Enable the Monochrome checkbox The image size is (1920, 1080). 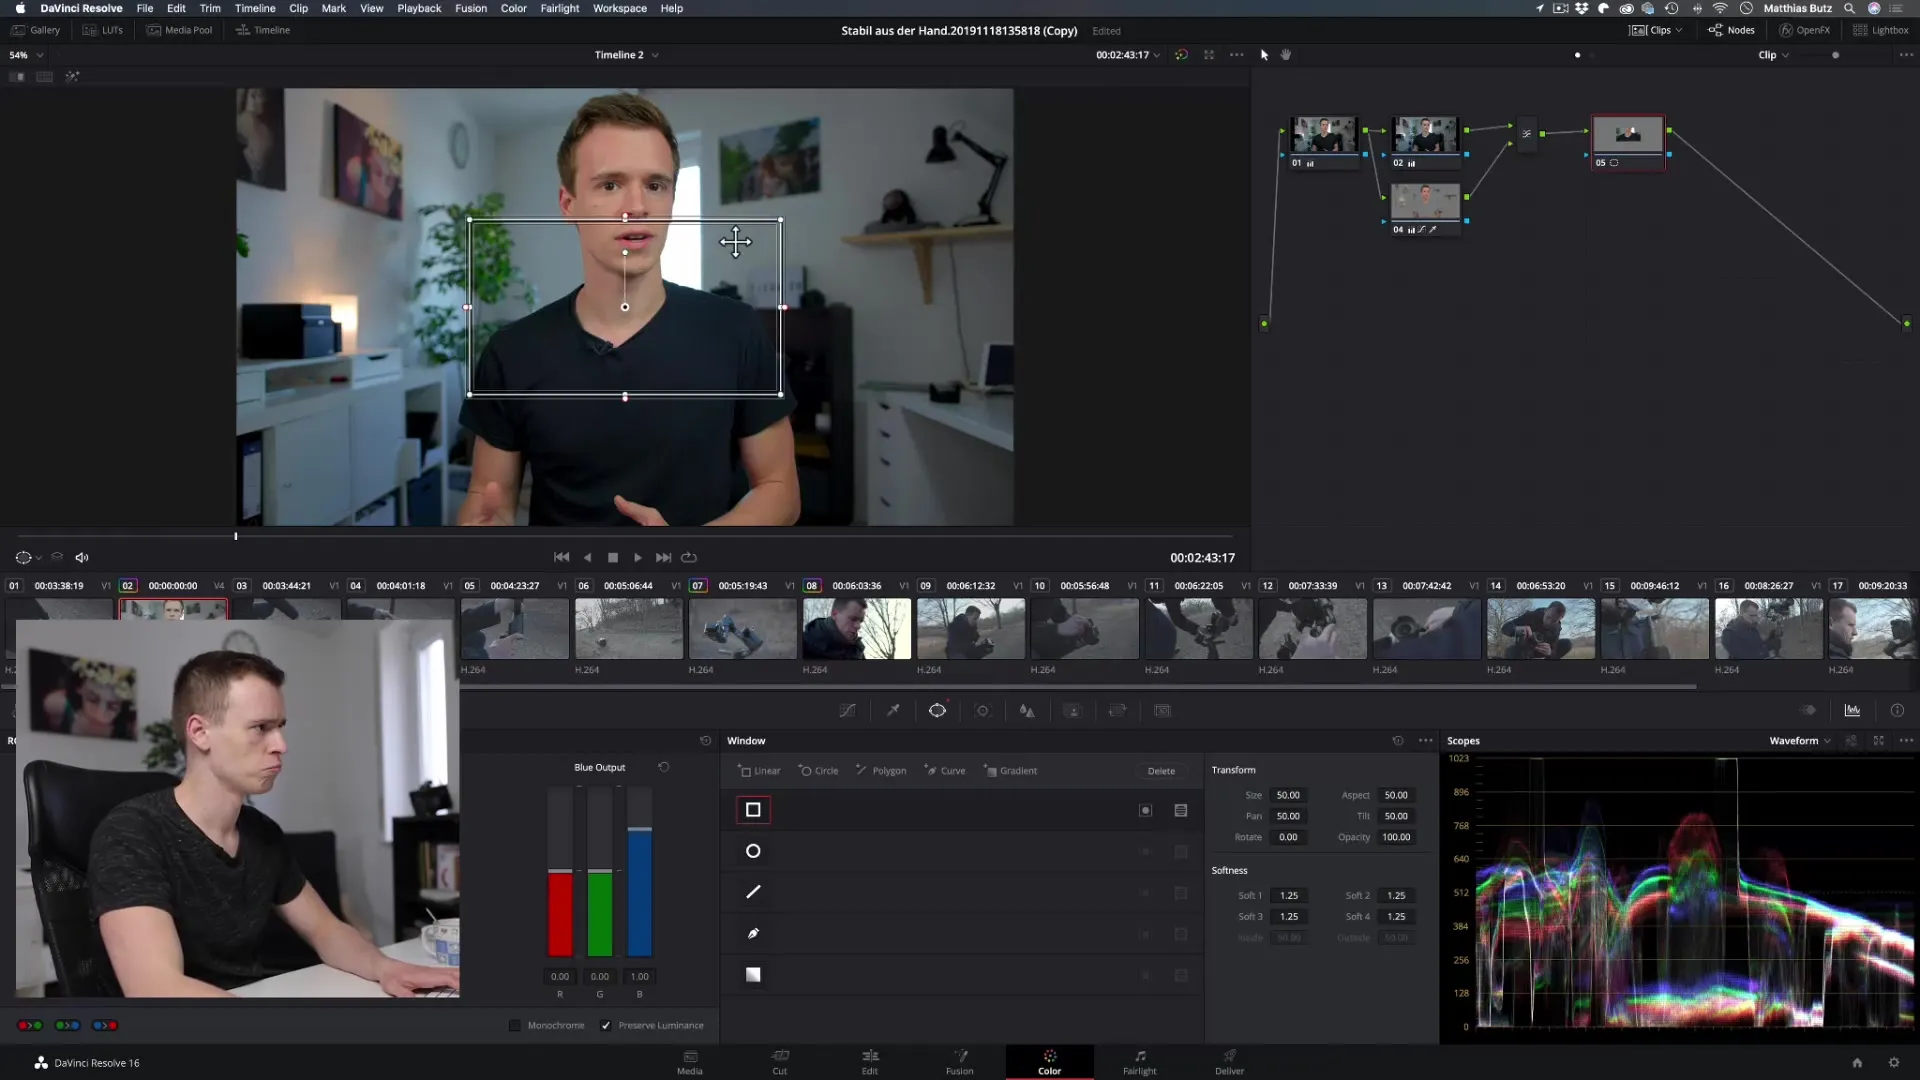(x=515, y=1026)
